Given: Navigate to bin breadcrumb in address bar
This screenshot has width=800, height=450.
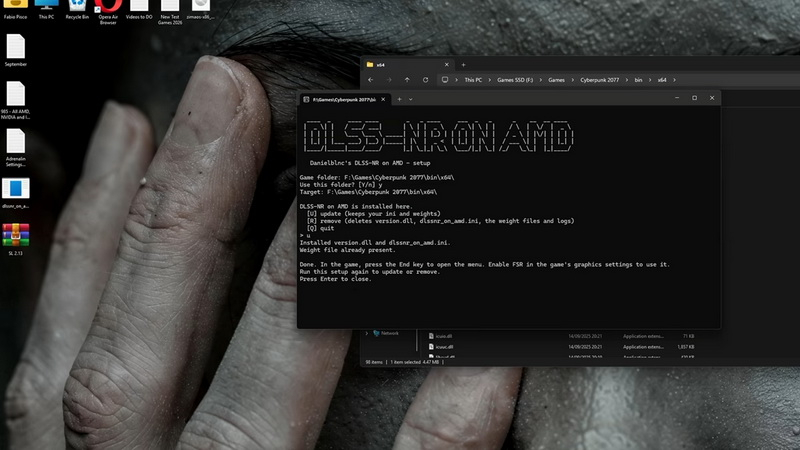Looking at the screenshot, I should [x=638, y=80].
